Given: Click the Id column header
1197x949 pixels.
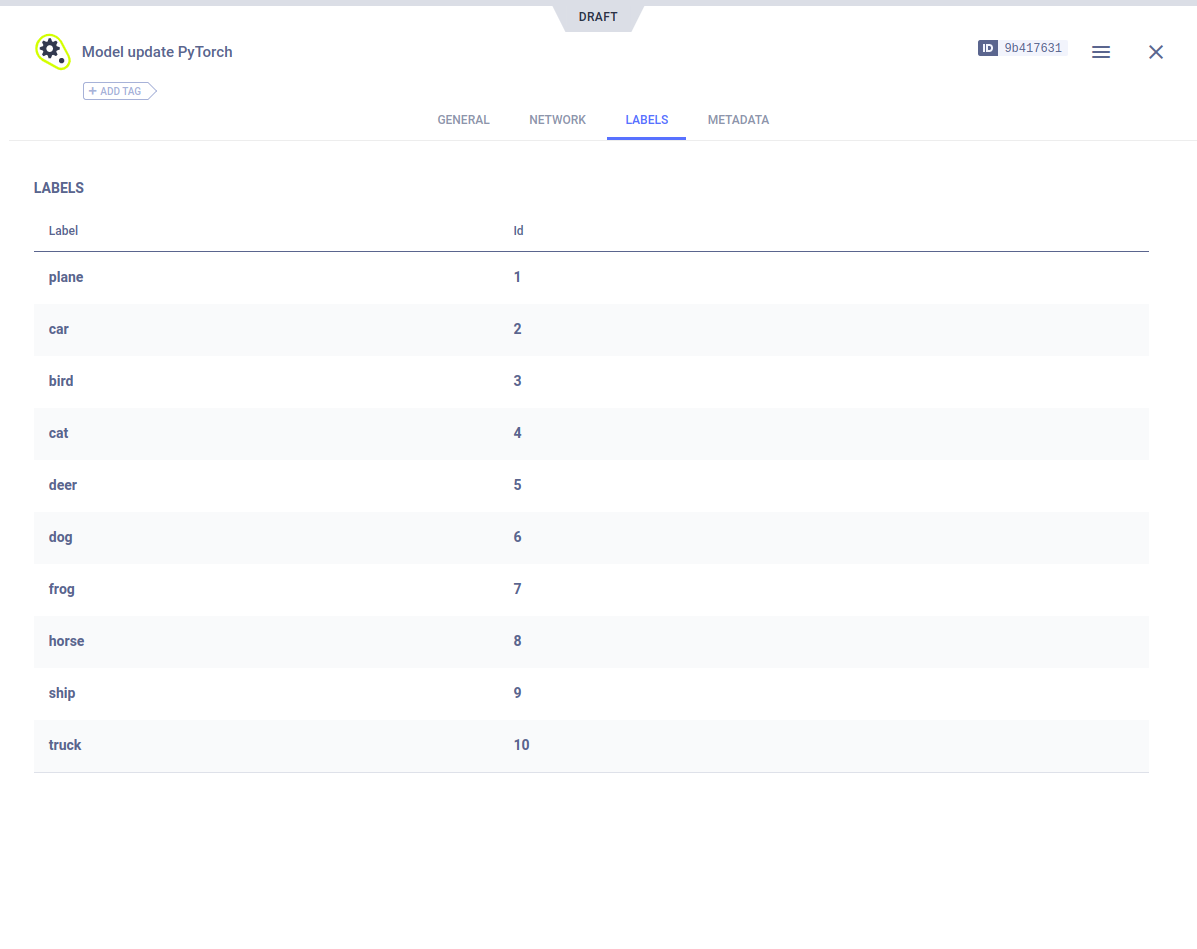Looking at the screenshot, I should 518,231.
